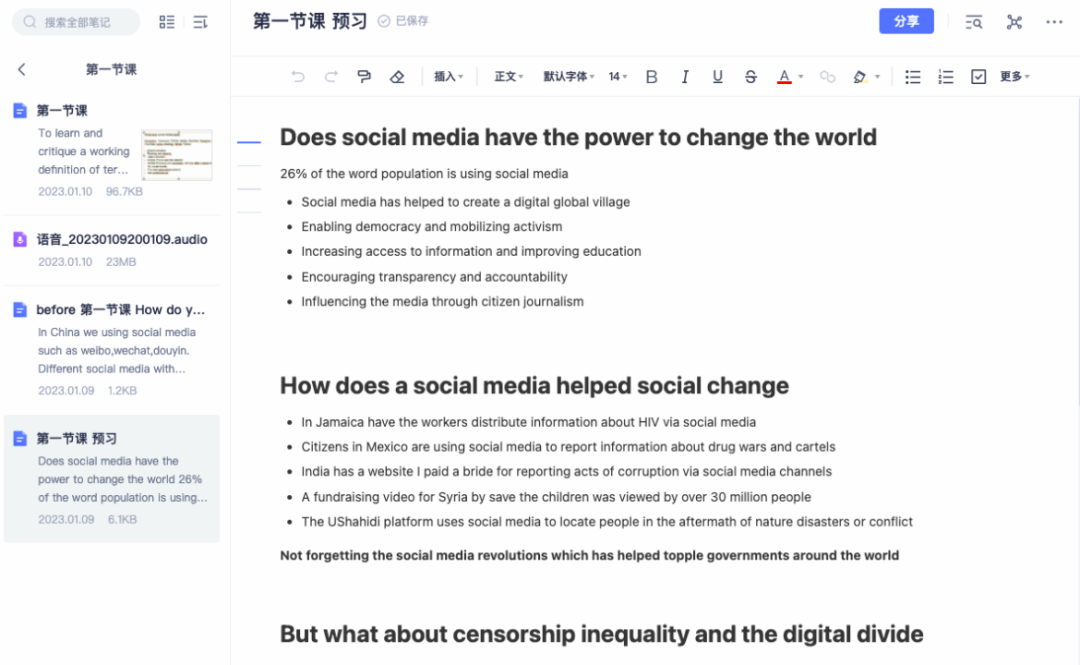This screenshot has width=1080, height=665.
Task: Open the three-dot options menu top right
Action: [x=1055, y=21]
